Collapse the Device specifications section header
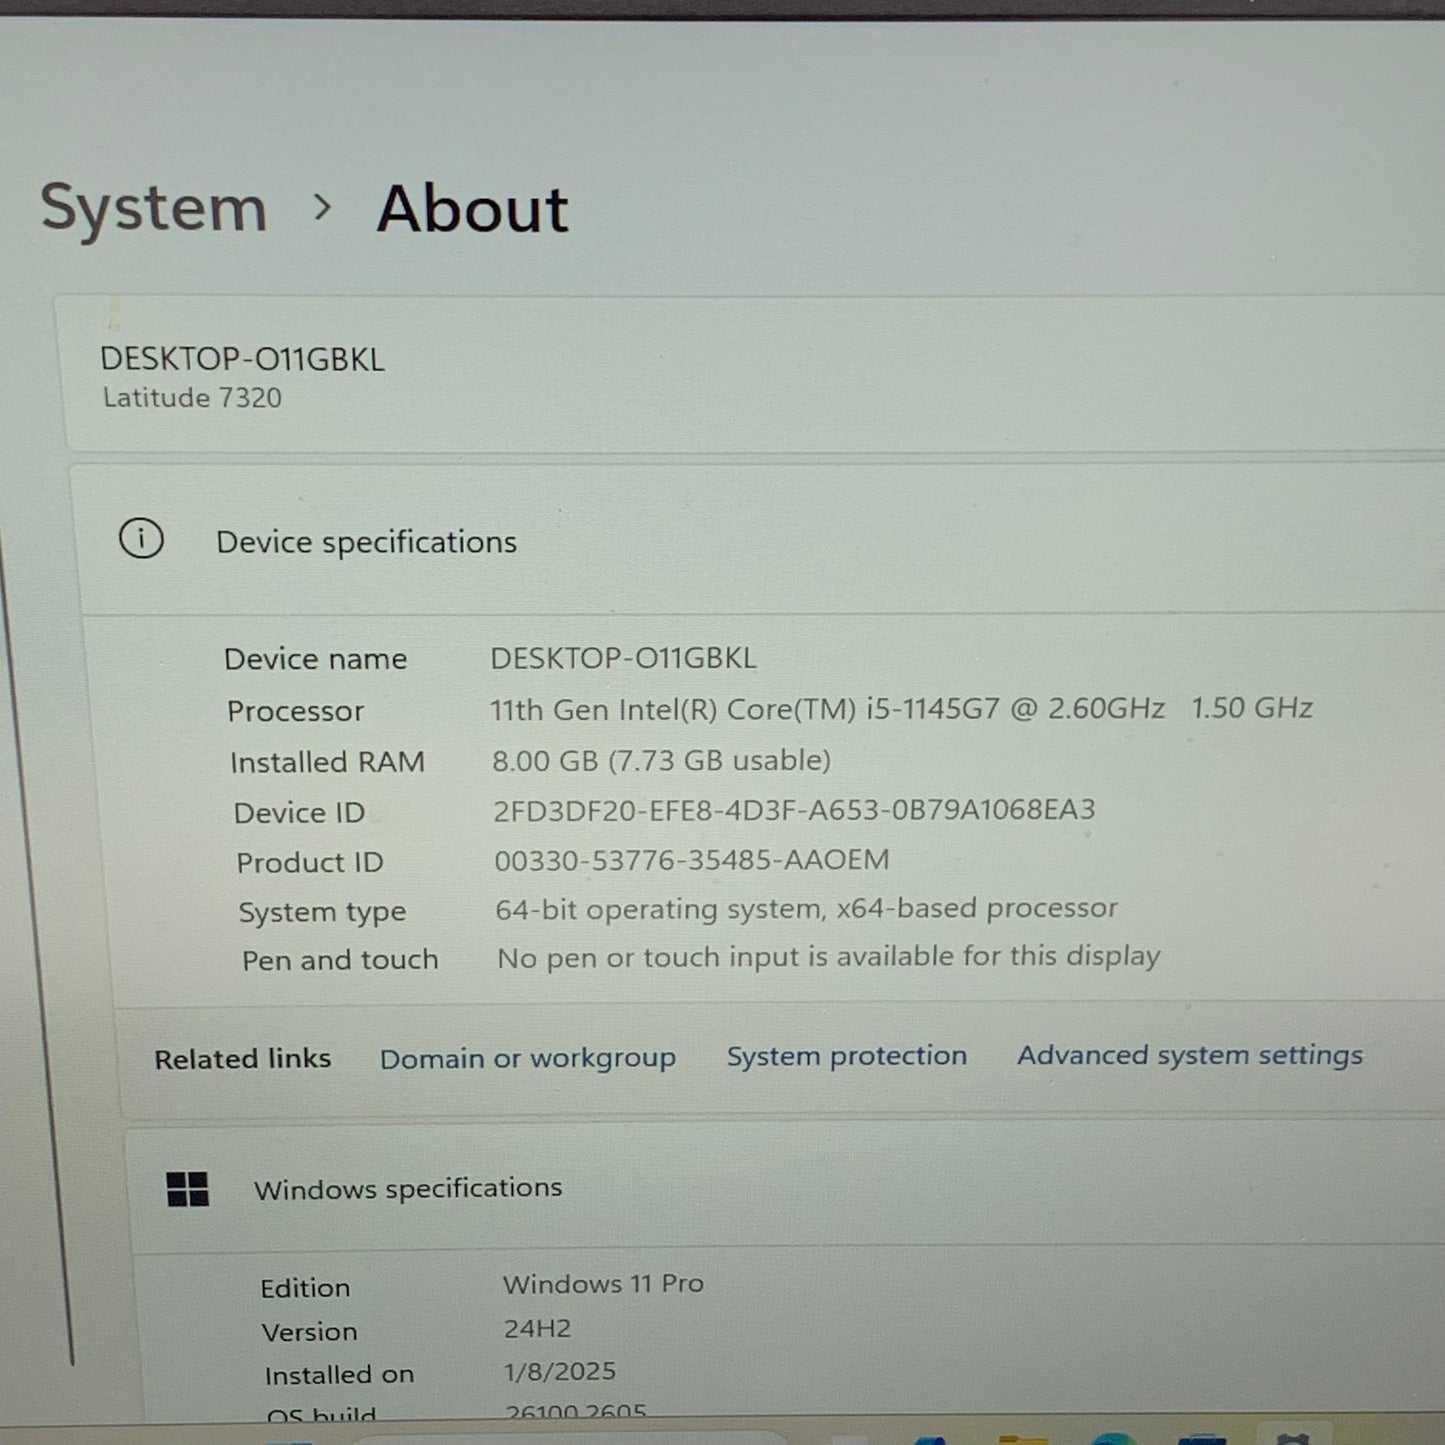Viewport: 1445px width, 1445px height. (x=762, y=541)
